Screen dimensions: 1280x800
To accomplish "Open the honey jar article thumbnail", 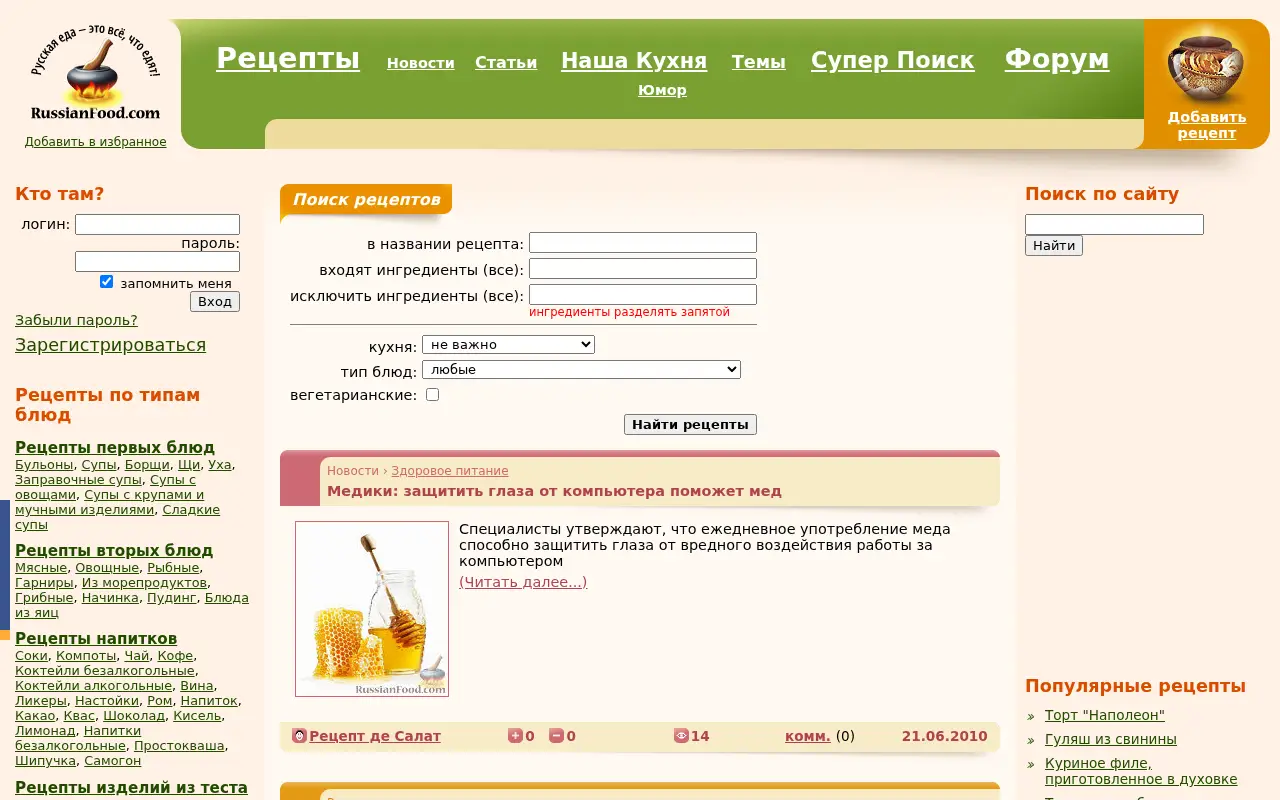I will point(372,609).
